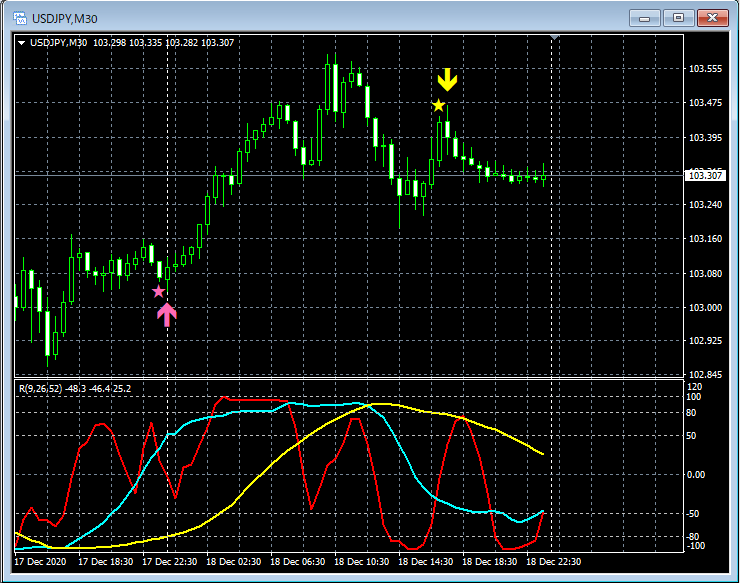Select the pink star marker

pos(158,291)
